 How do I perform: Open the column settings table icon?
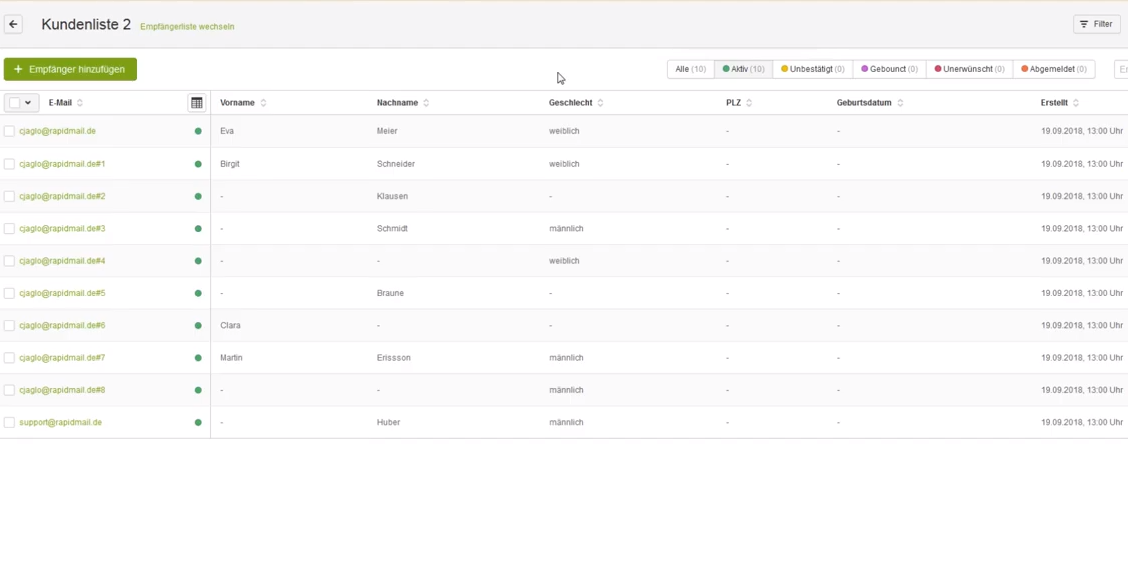(x=197, y=103)
